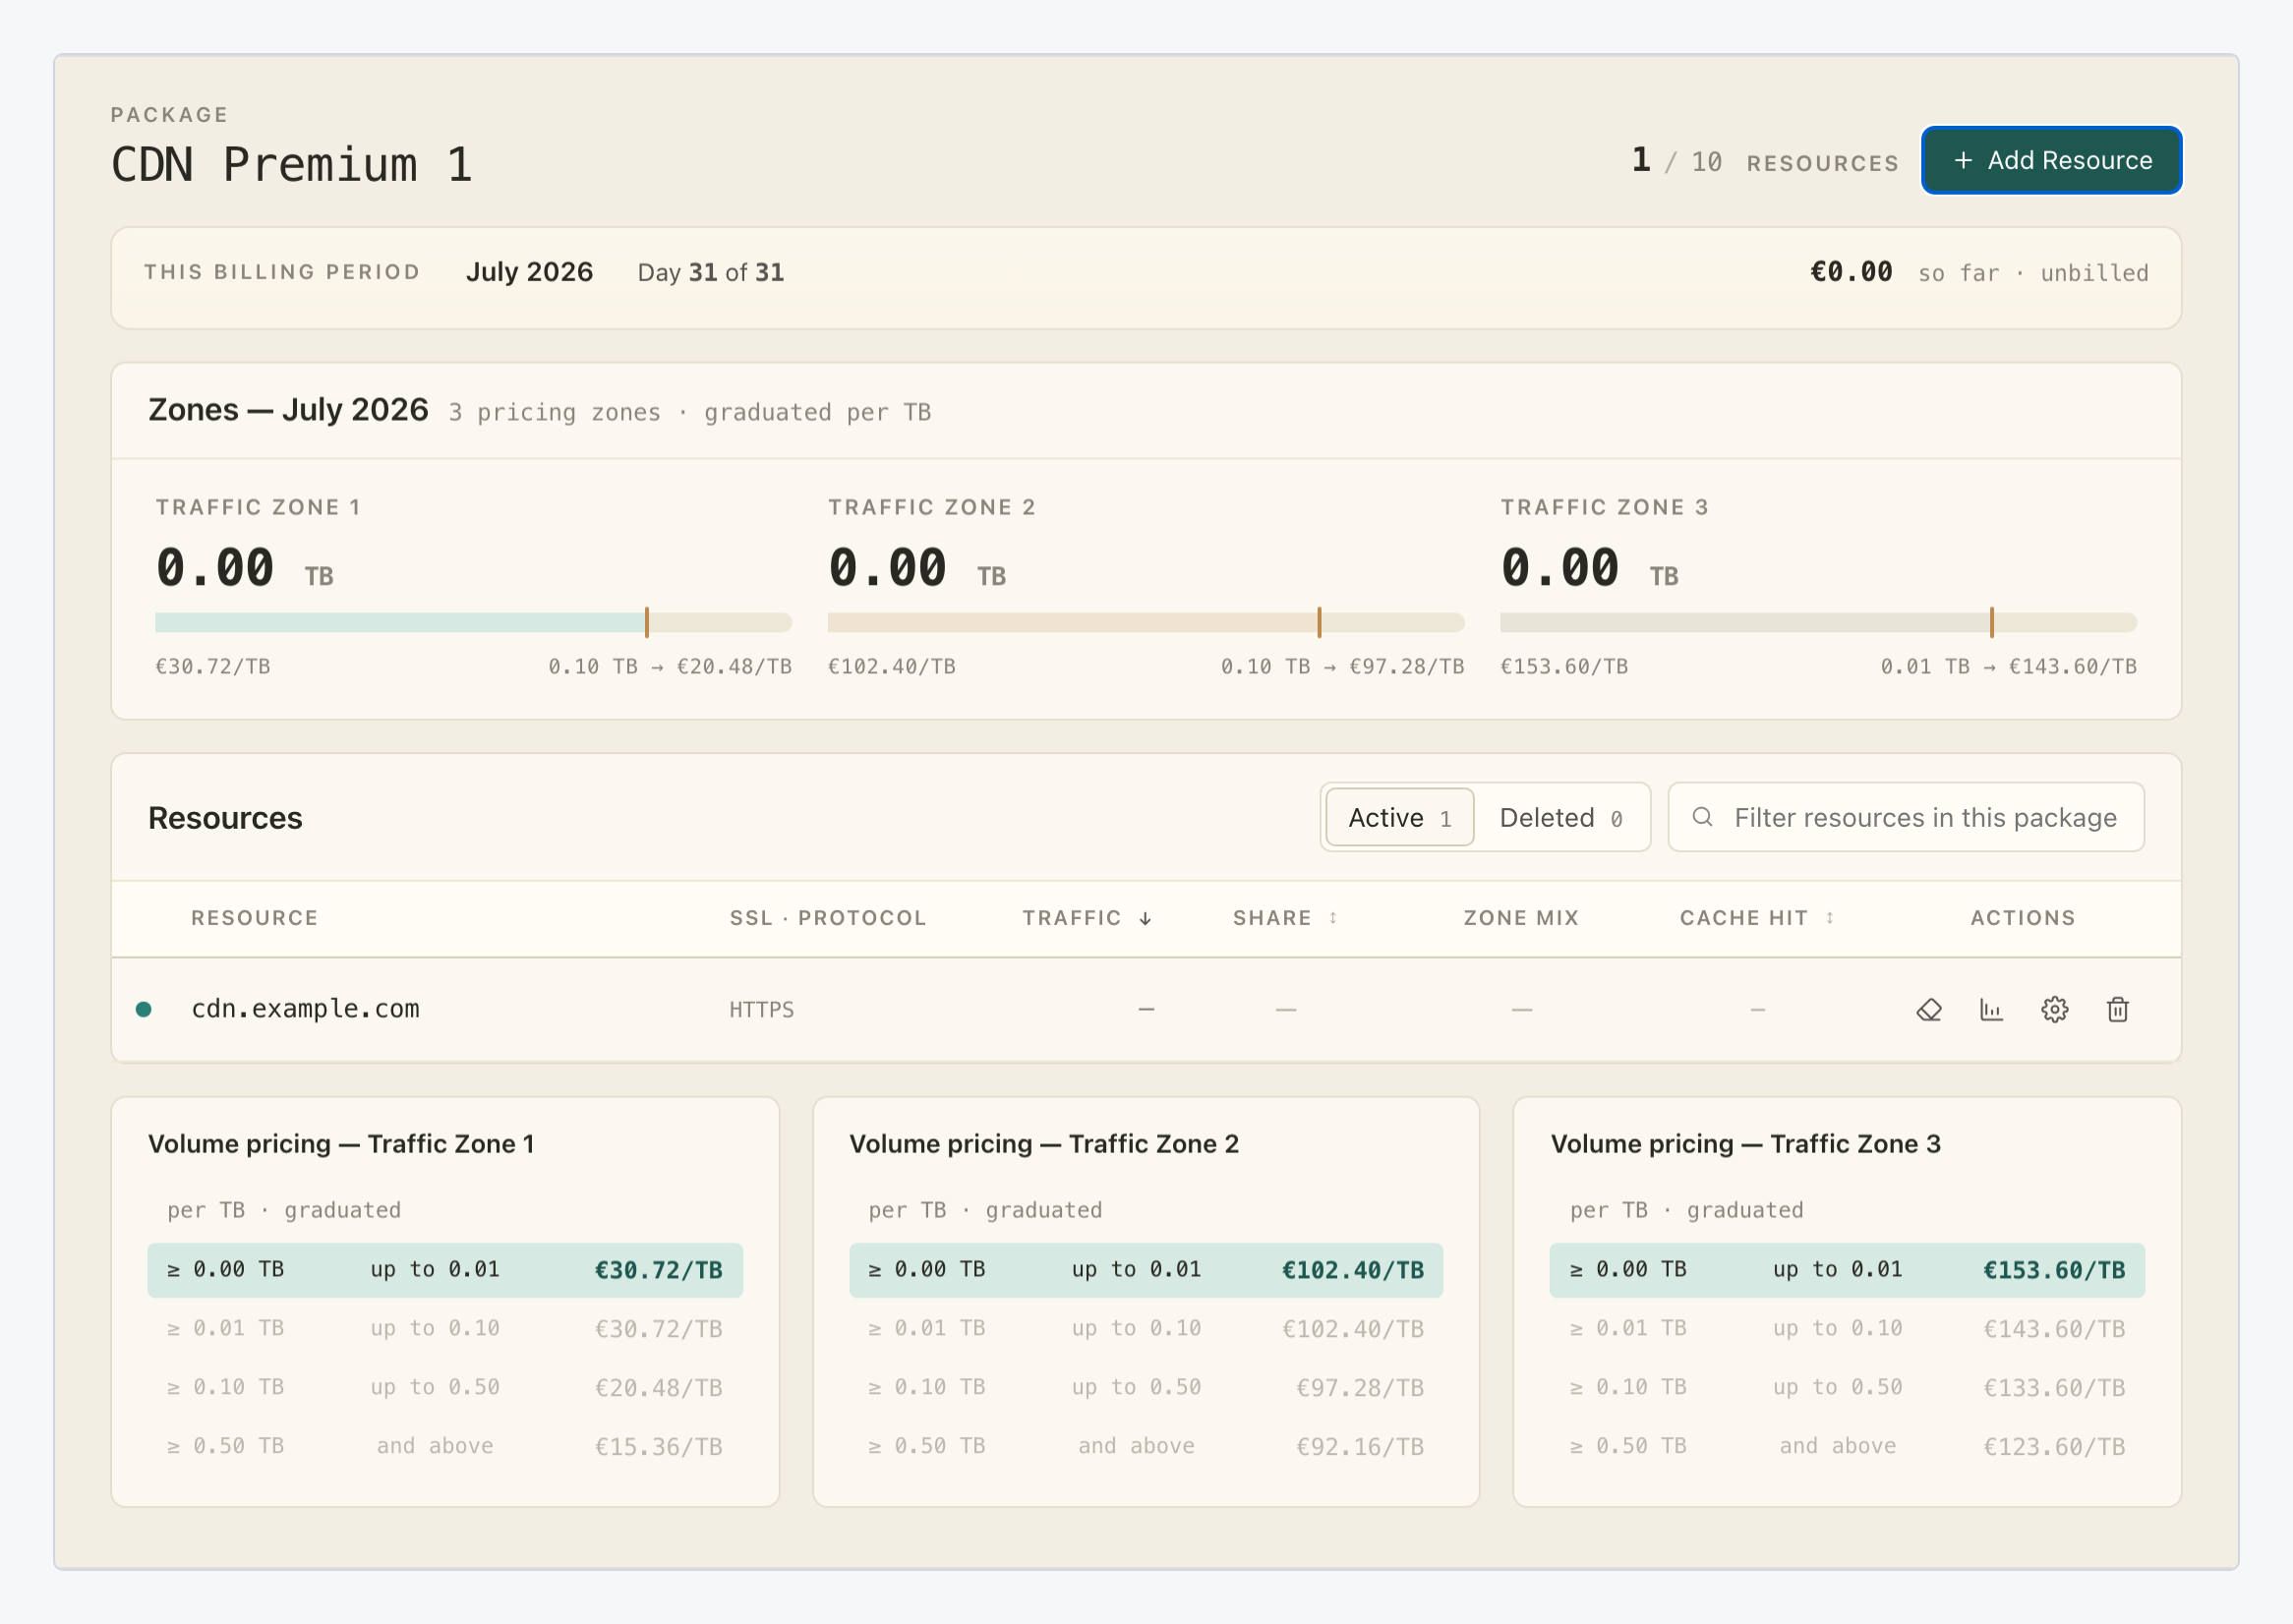The width and height of the screenshot is (2293, 1624).
Task: Select the €97.28/TB tier row
Action: point(1146,1388)
